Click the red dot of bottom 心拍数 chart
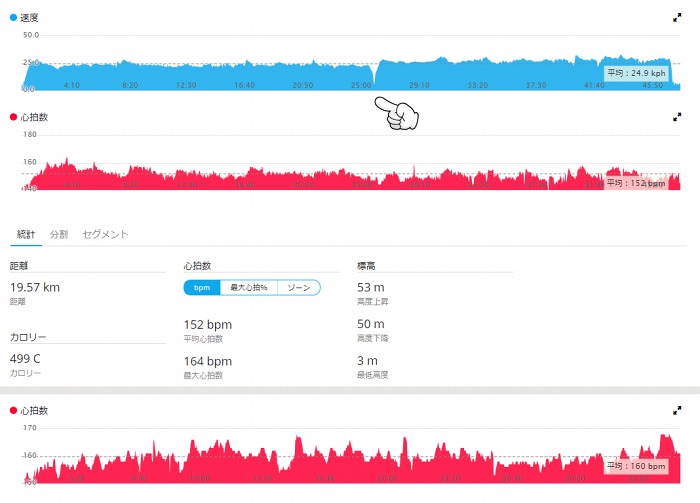The width and height of the screenshot is (700, 503). pyautogui.click(x=13, y=410)
